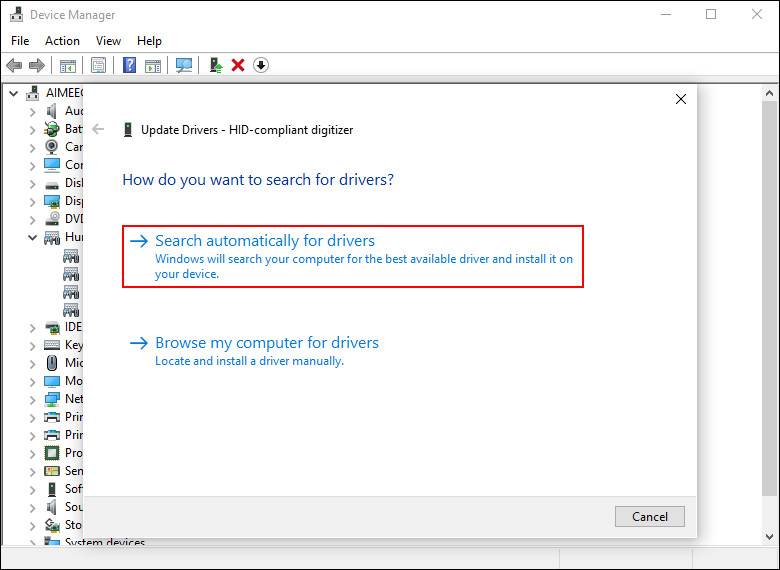Click the vertical scrollbar thumb
The height and width of the screenshot is (570, 780).
[x=770, y=298]
